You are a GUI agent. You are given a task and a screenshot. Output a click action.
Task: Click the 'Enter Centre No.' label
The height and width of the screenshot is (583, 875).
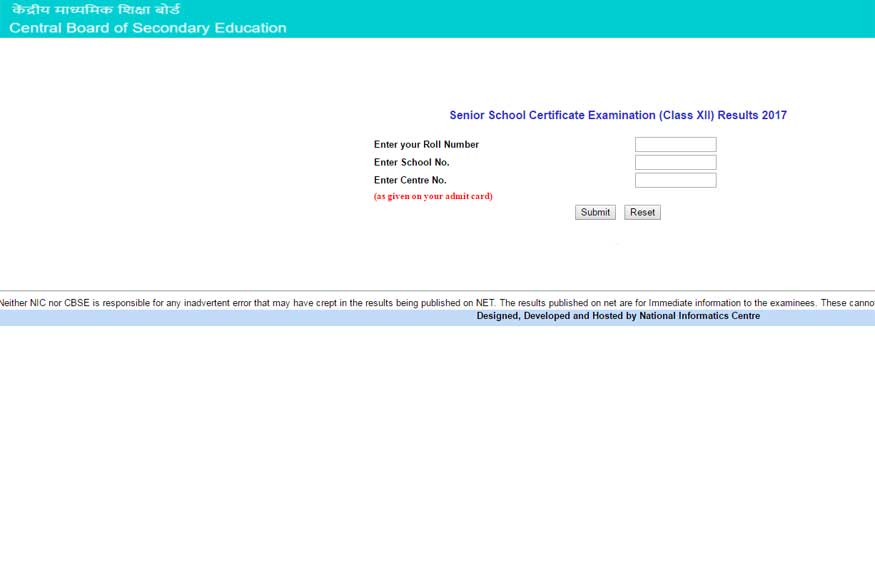pos(410,181)
